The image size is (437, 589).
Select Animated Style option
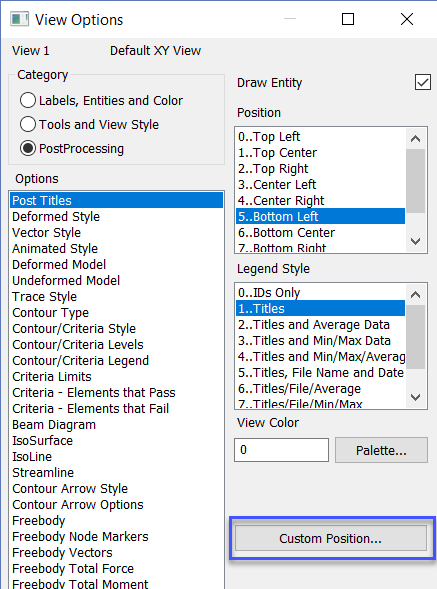(x=116, y=249)
